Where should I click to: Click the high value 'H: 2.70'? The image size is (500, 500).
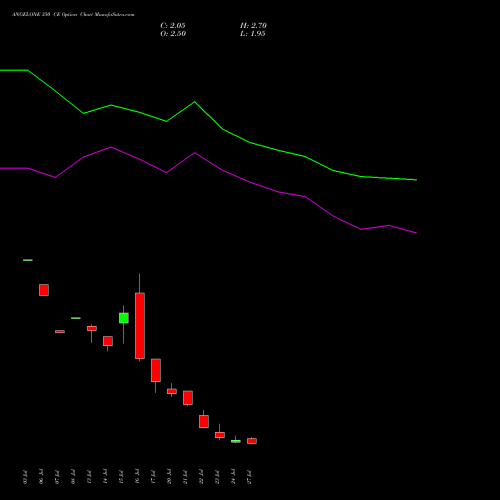click(x=253, y=26)
